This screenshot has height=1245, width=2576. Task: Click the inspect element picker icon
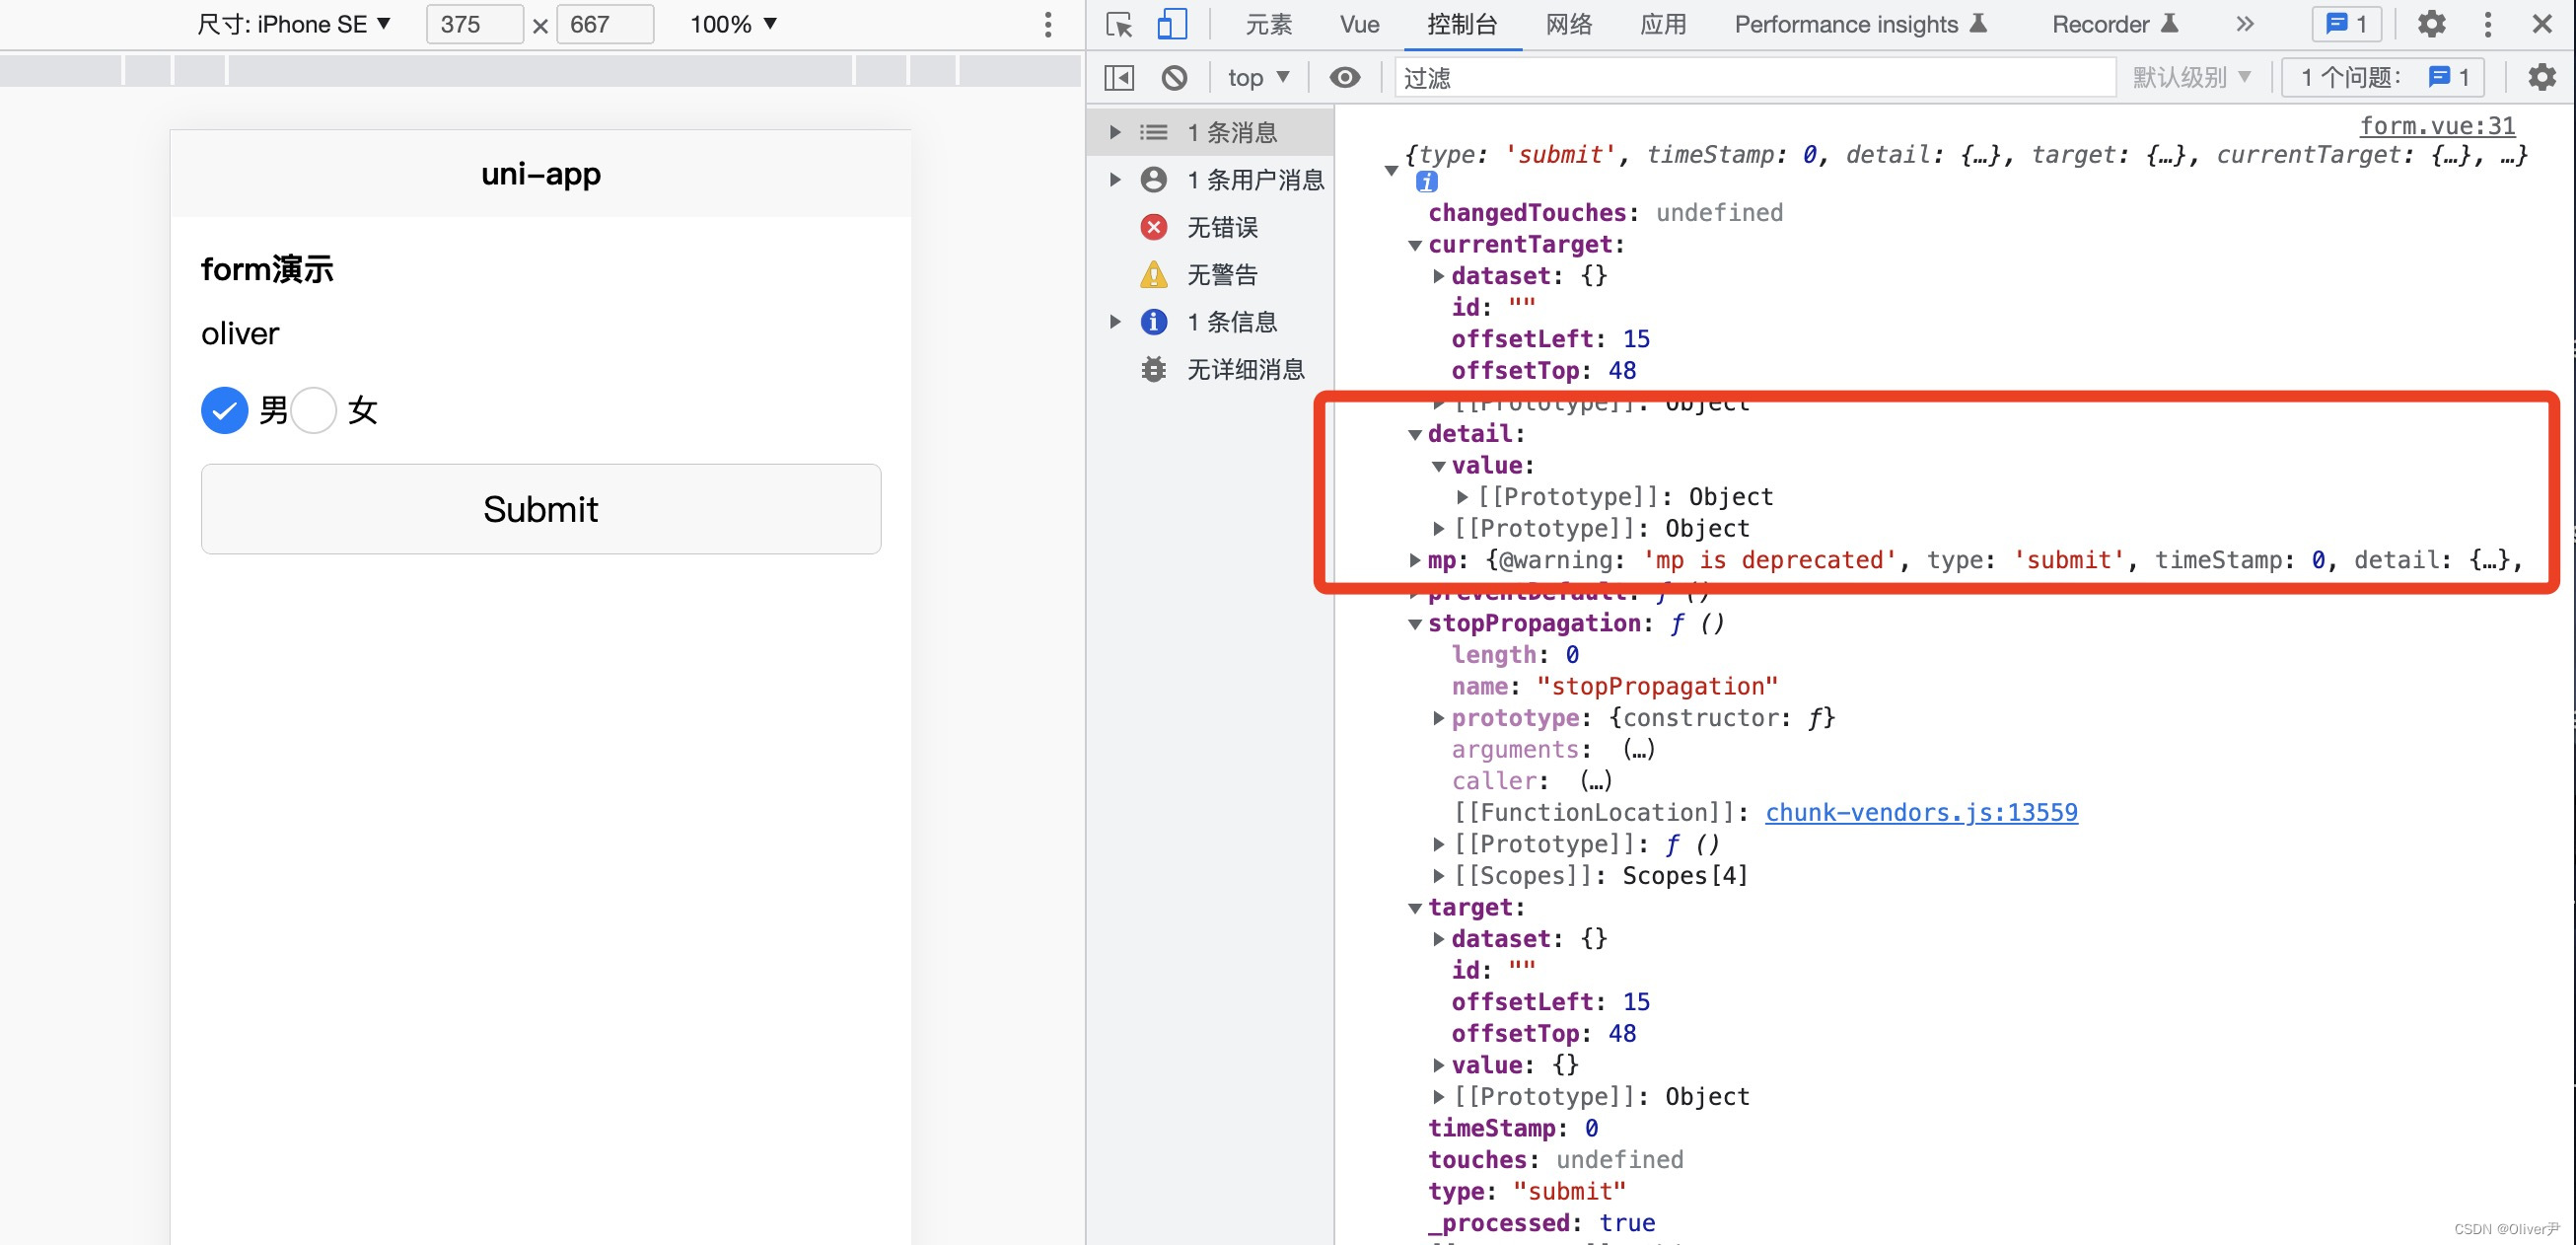pos(1119,24)
